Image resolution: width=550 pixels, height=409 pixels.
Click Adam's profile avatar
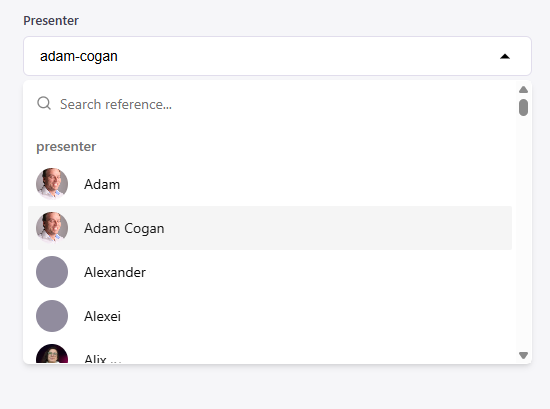click(52, 184)
